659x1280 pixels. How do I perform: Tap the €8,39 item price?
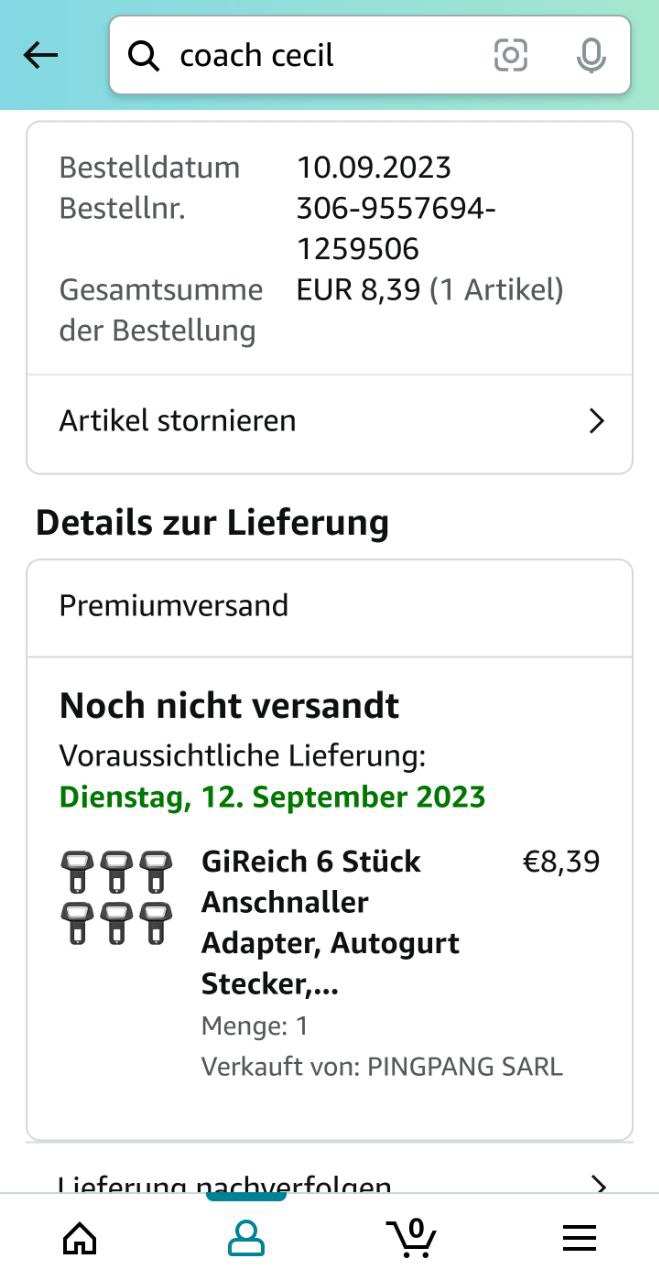[561, 862]
